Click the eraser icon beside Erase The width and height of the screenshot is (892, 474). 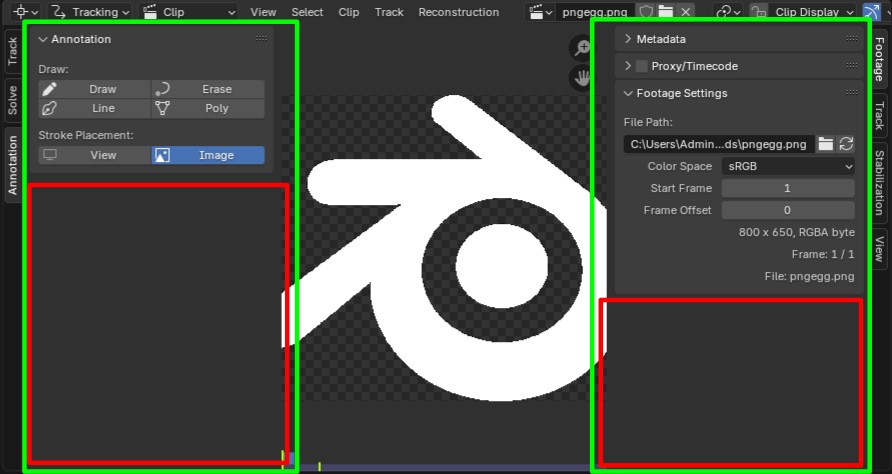[163, 89]
